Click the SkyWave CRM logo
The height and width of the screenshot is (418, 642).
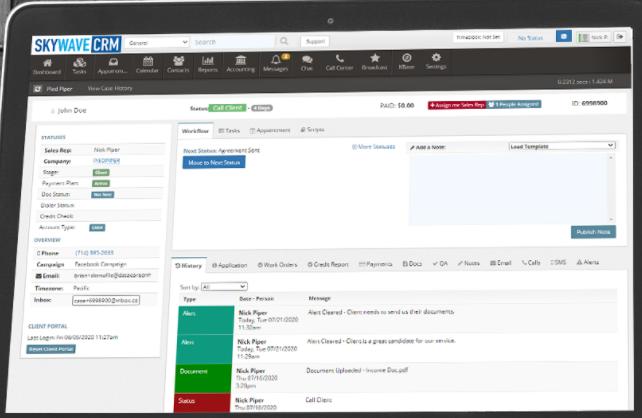coord(77,45)
